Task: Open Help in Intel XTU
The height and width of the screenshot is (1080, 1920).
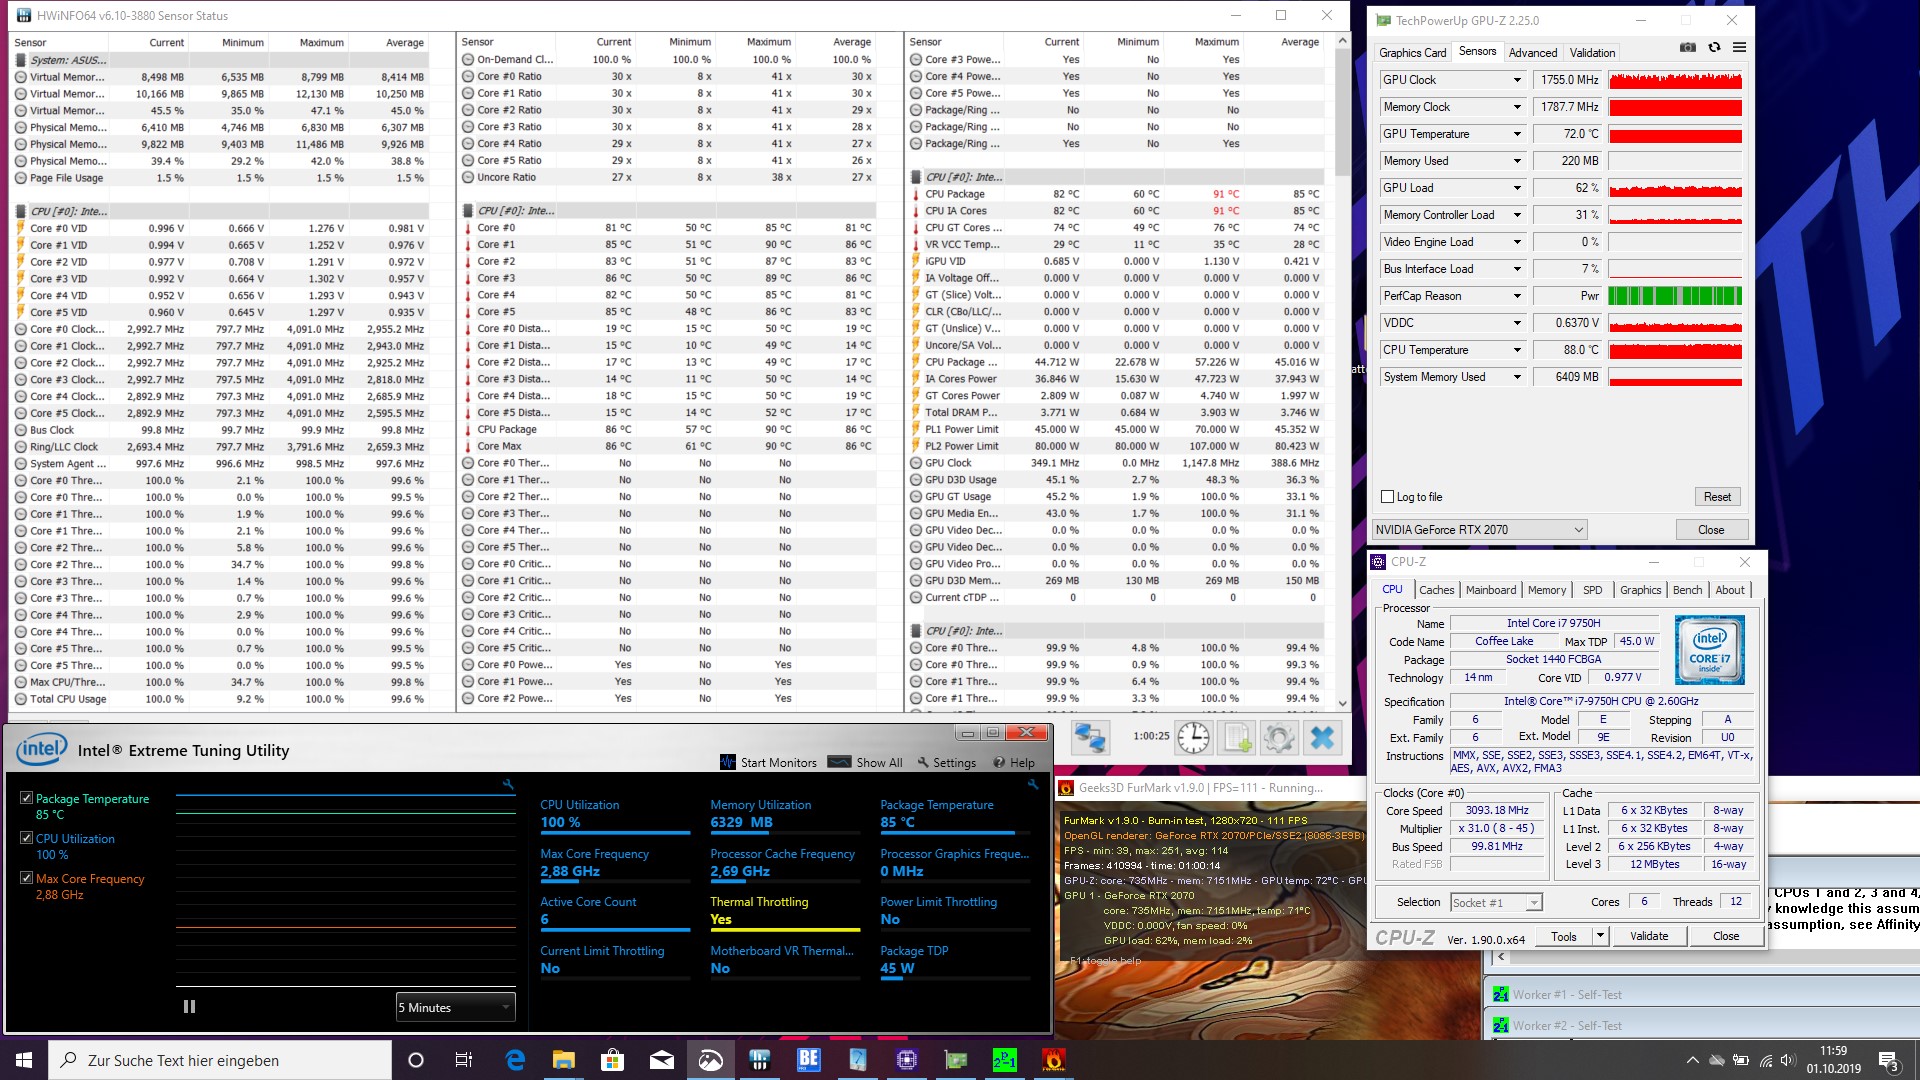Action: 1014,762
